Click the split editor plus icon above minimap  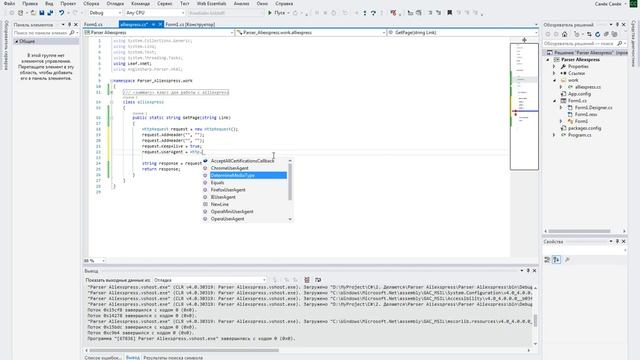524,40
